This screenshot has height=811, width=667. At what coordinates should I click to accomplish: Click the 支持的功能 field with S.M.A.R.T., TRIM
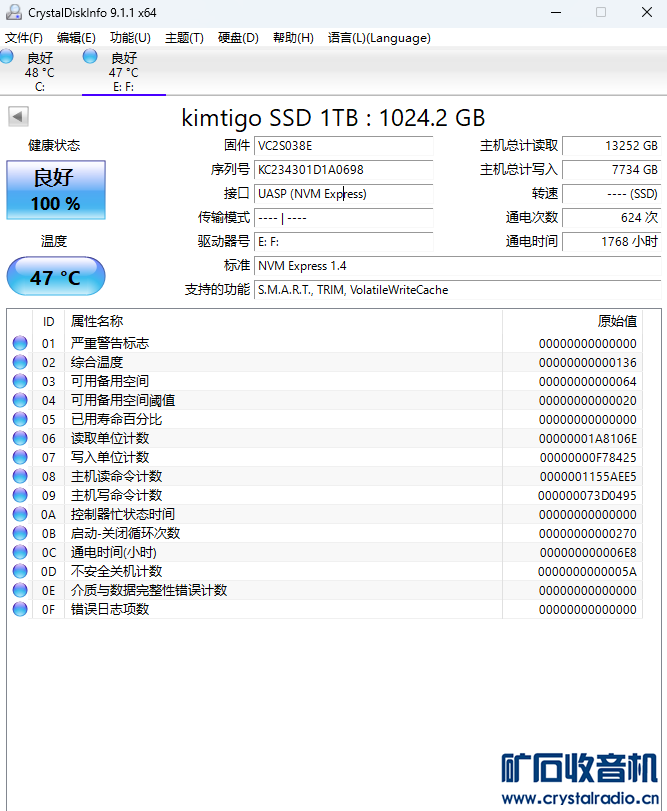458,290
